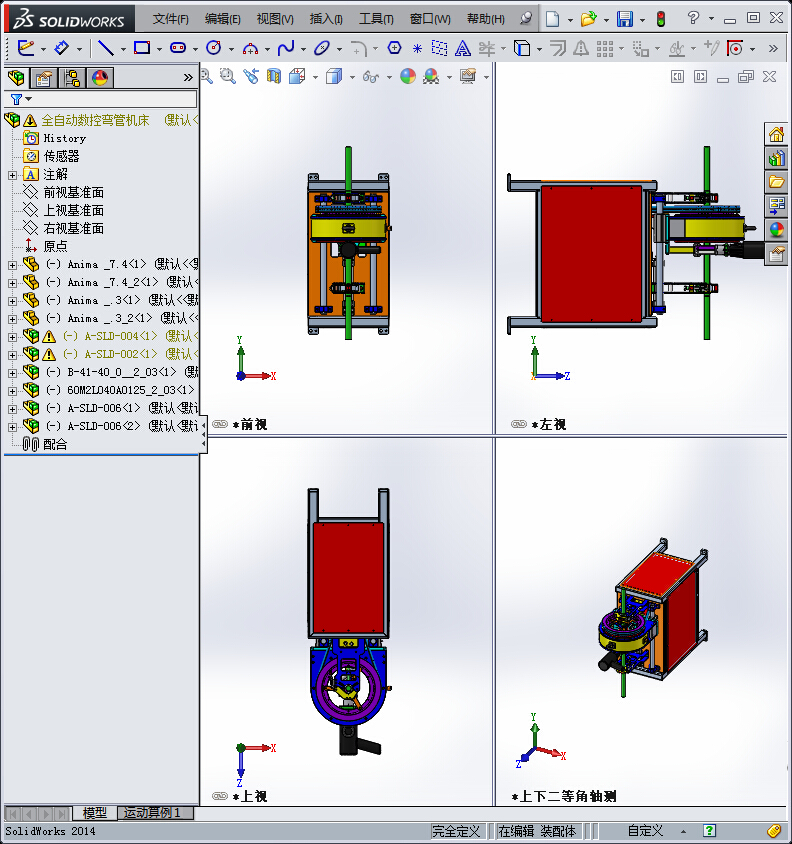
Task: Activate the Tangent Arc tool
Action: [250, 49]
